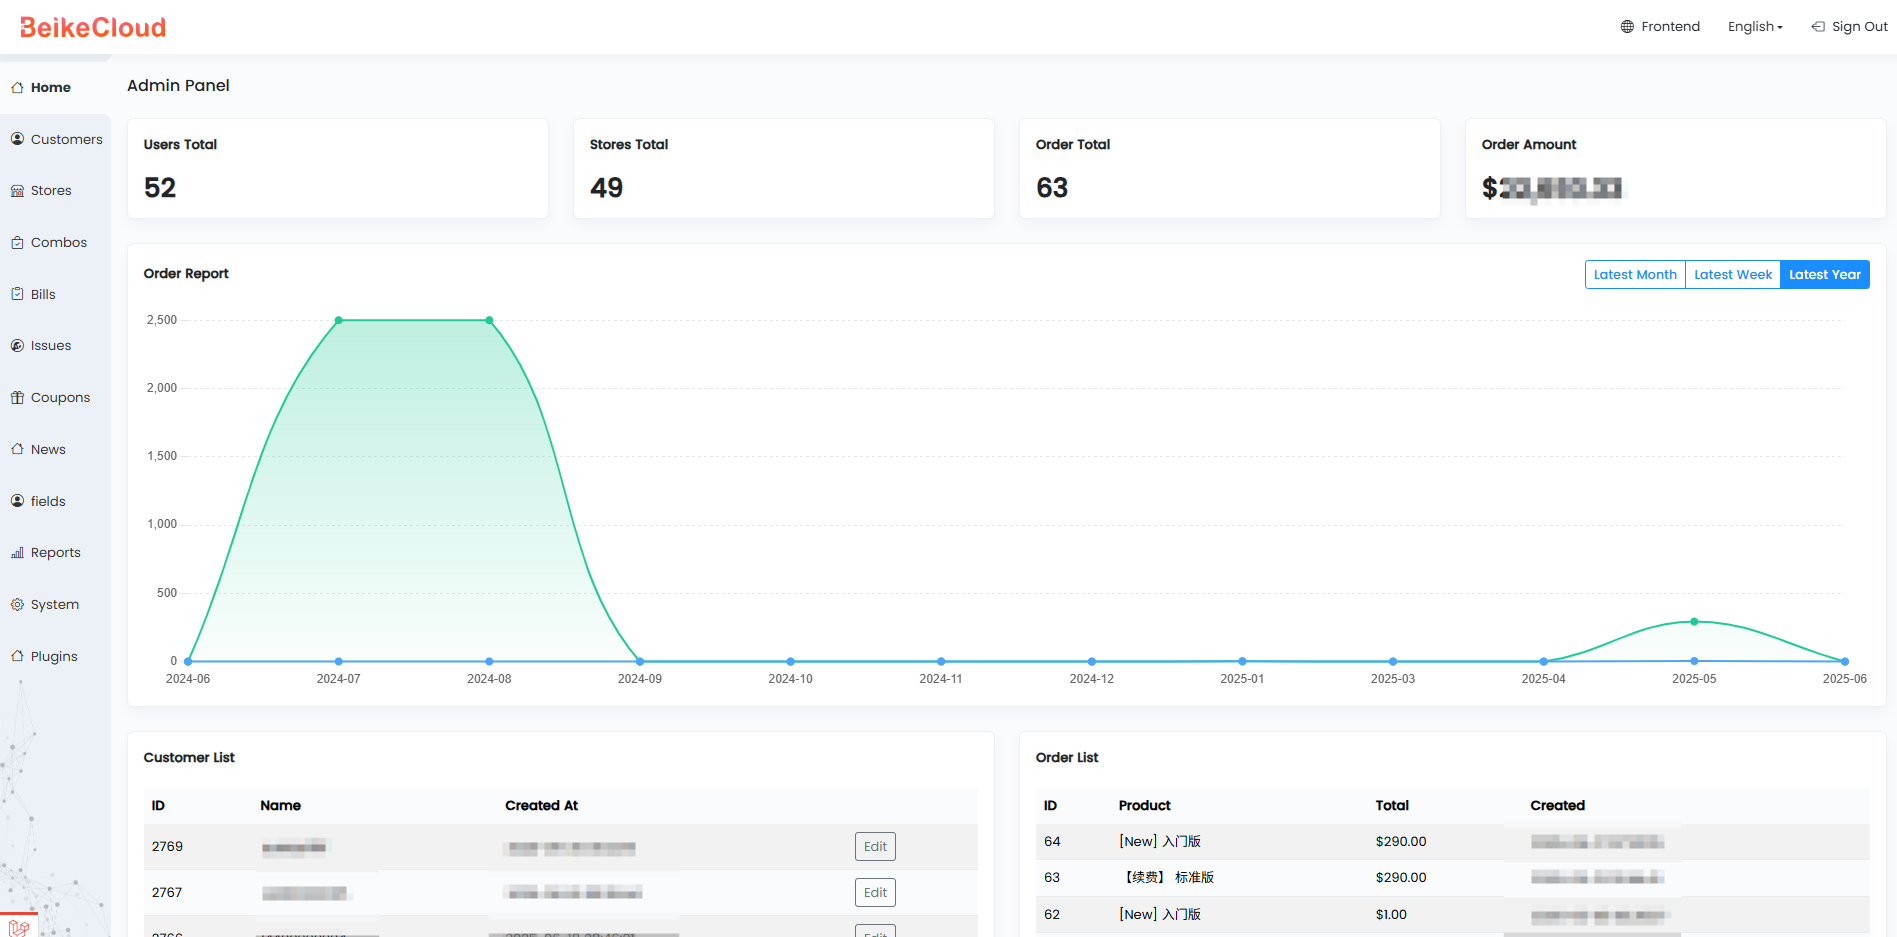Screen dimensions: 1897x937
Task: Open Bills via its clipboard icon
Action: coord(17,294)
